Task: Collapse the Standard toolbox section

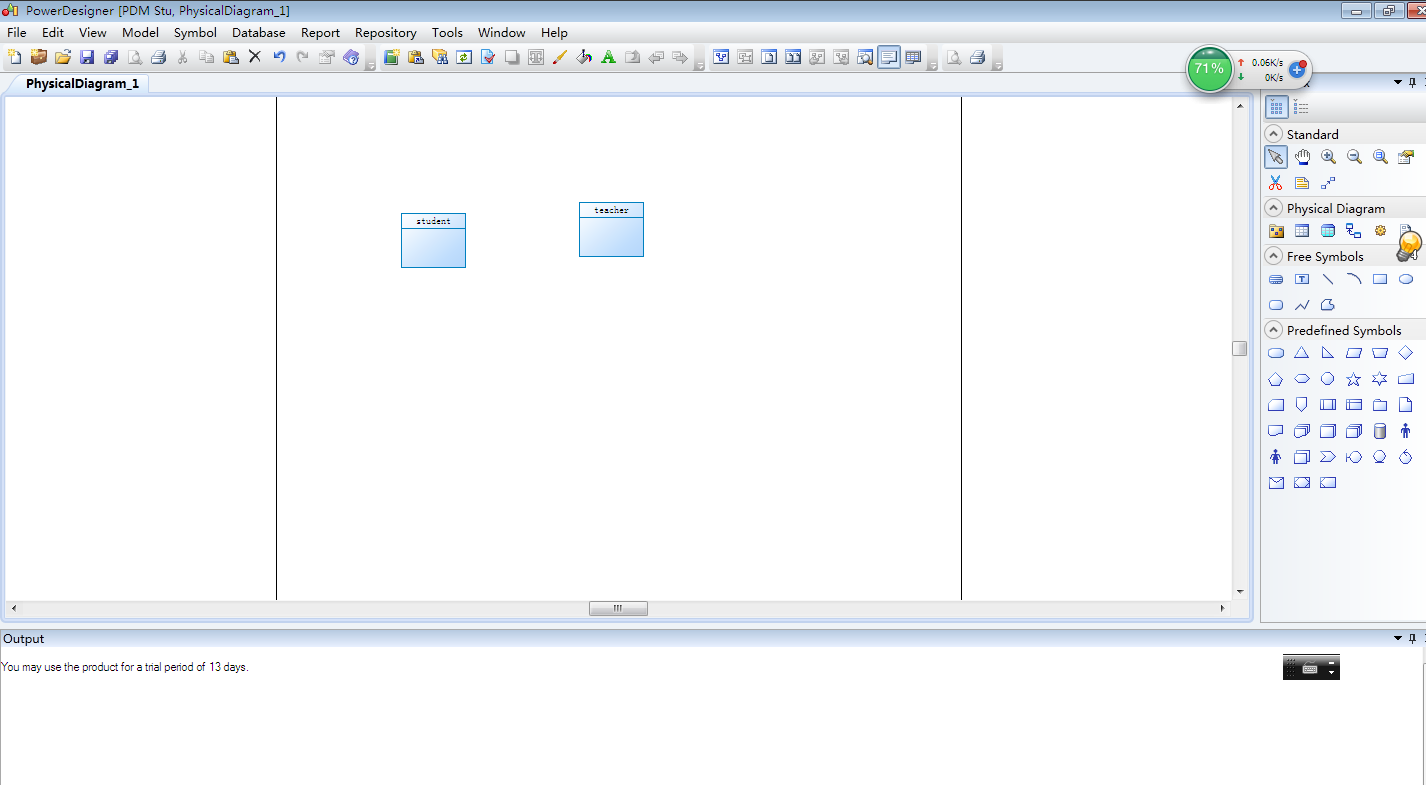Action: pyautogui.click(x=1274, y=134)
